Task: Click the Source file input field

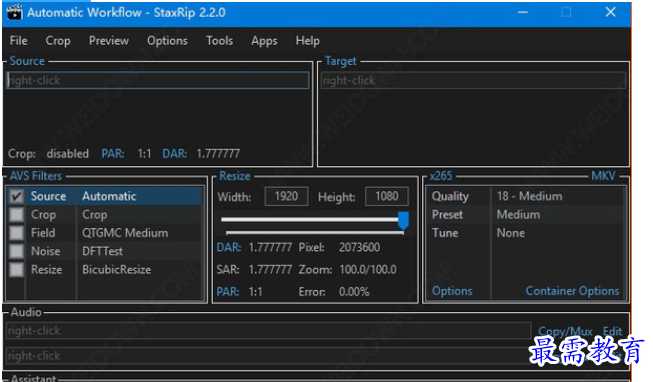Action: tap(158, 80)
